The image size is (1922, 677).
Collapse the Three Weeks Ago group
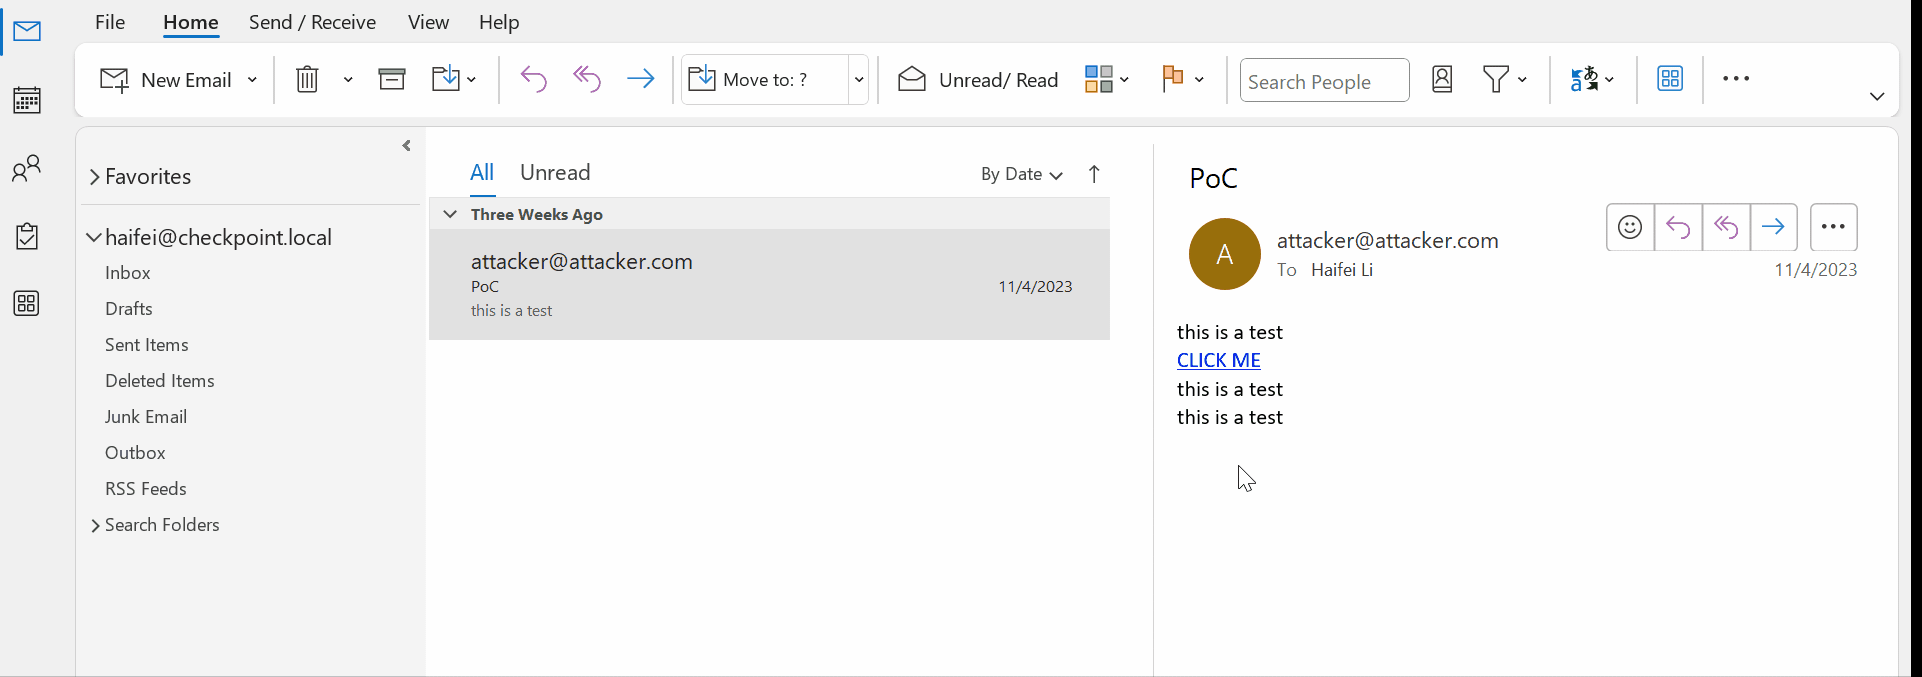click(x=450, y=214)
